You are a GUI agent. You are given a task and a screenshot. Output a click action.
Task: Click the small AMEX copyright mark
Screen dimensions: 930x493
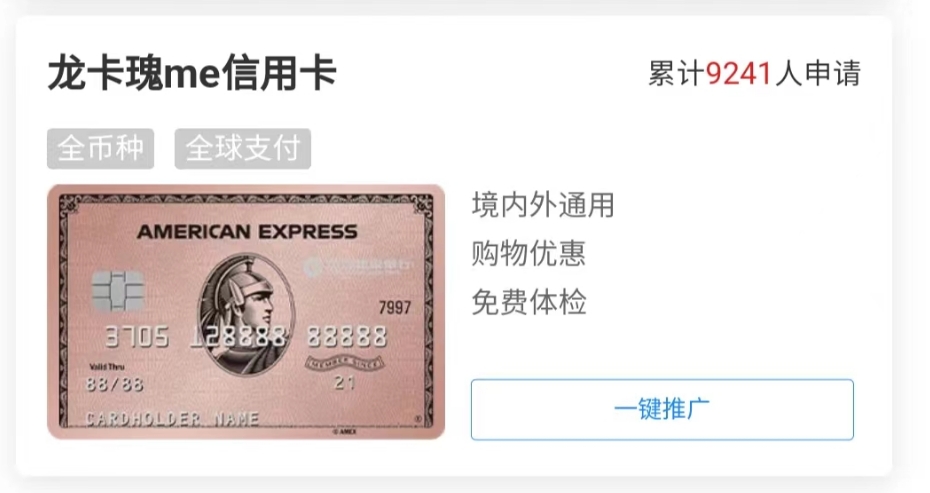pos(345,431)
